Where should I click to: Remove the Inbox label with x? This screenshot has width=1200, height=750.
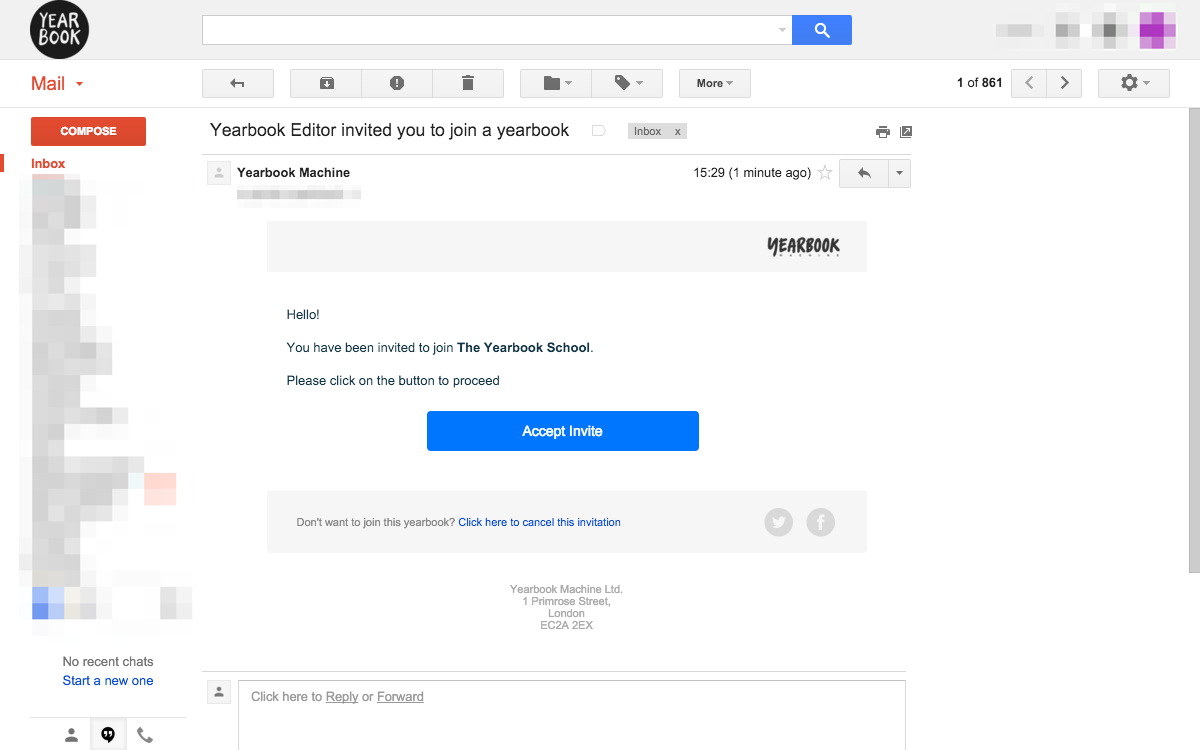click(677, 131)
